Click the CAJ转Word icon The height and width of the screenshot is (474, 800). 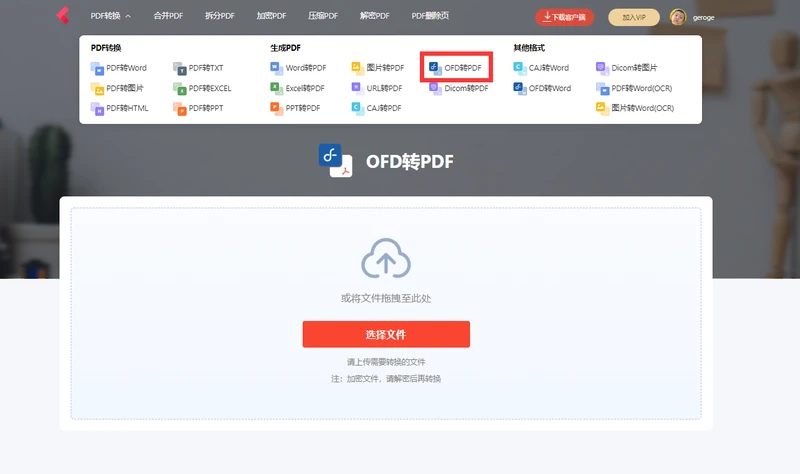click(x=519, y=68)
